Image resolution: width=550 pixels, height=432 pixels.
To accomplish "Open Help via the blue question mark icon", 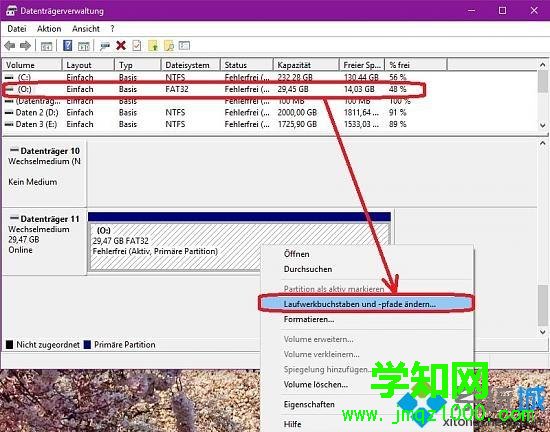I will click(67, 46).
